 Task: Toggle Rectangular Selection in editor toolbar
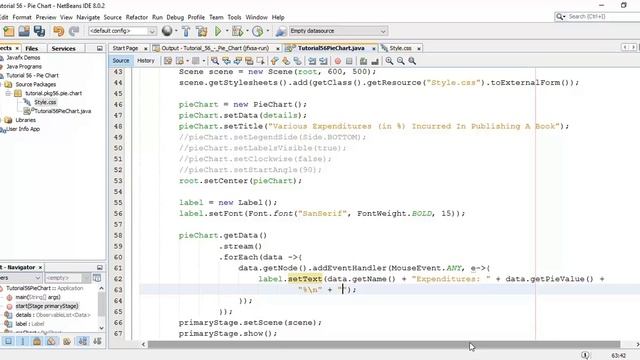tap(260, 61)
